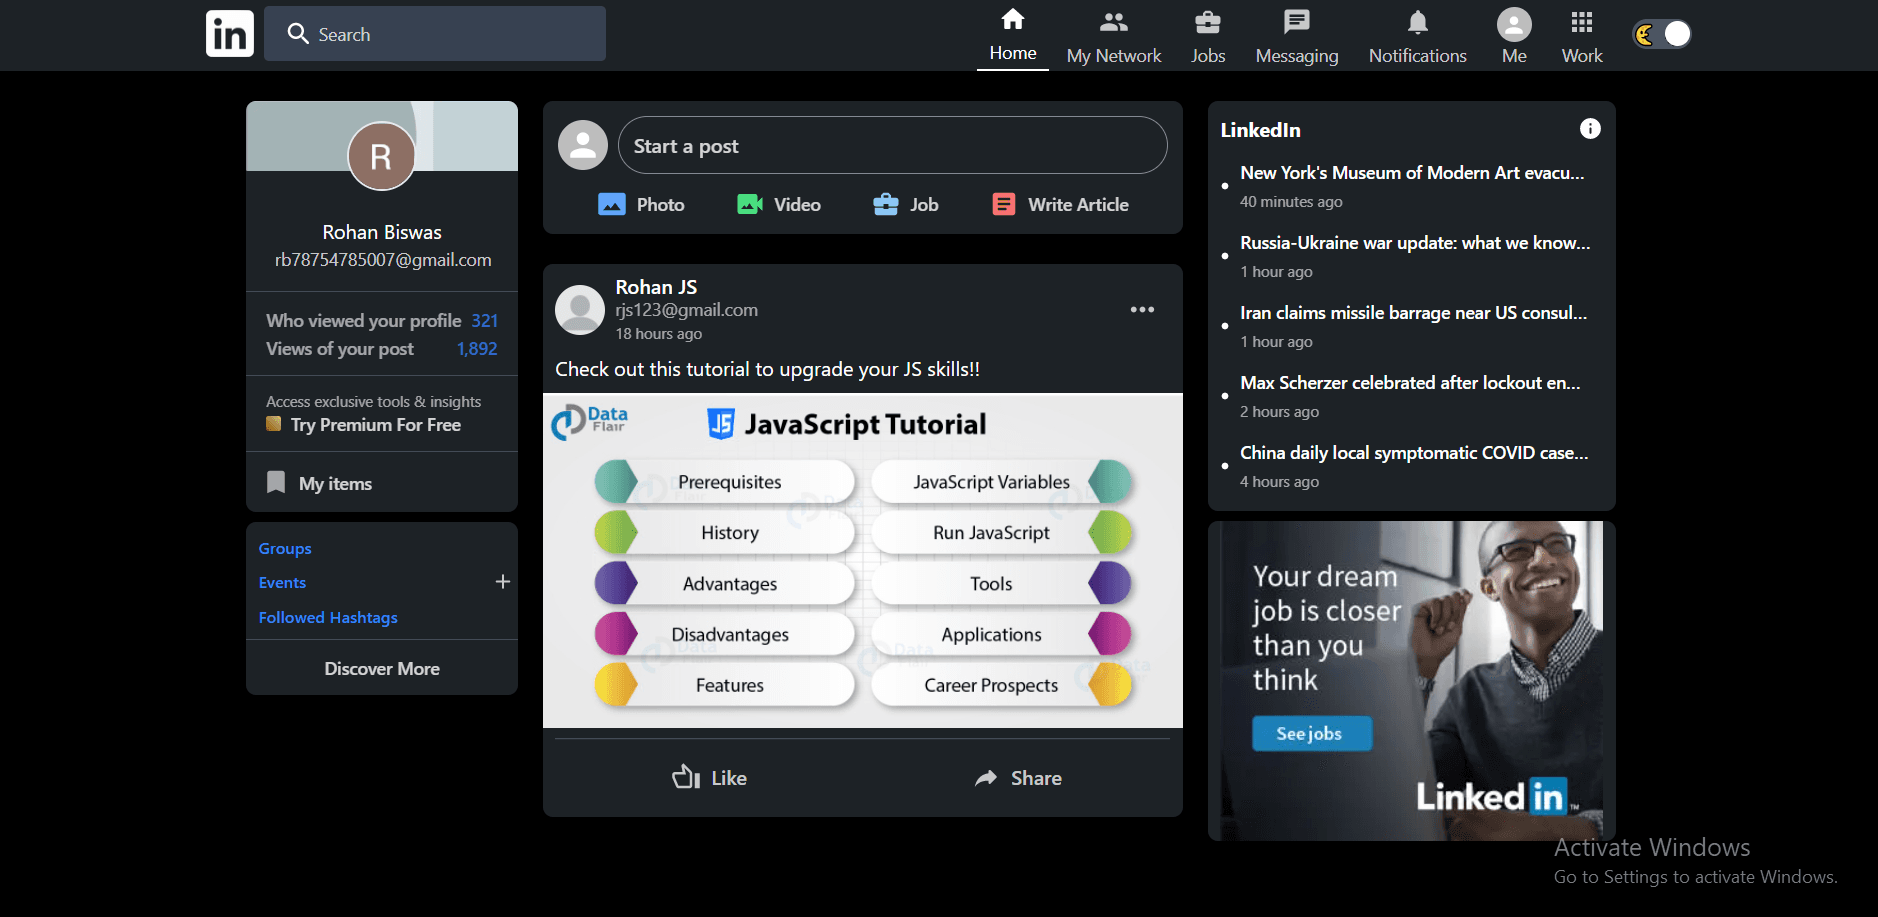The height and width of the screenshot is (917, 1878).
Task: Open My Network
Action: point(1114,37)
